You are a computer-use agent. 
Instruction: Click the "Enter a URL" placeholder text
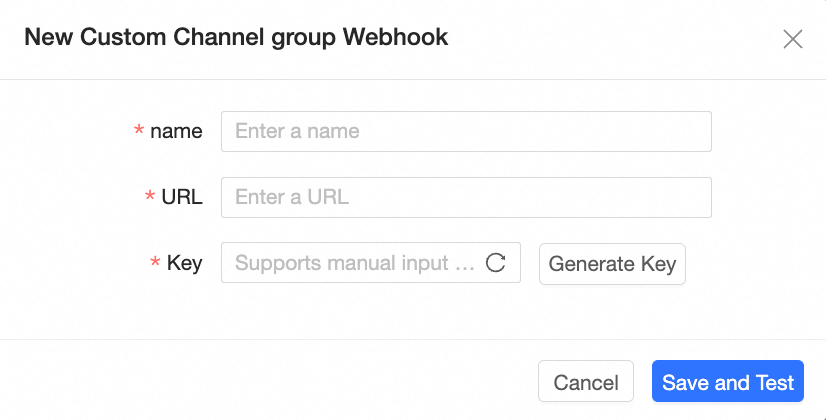pyautogui.click(x=292, y=197)
